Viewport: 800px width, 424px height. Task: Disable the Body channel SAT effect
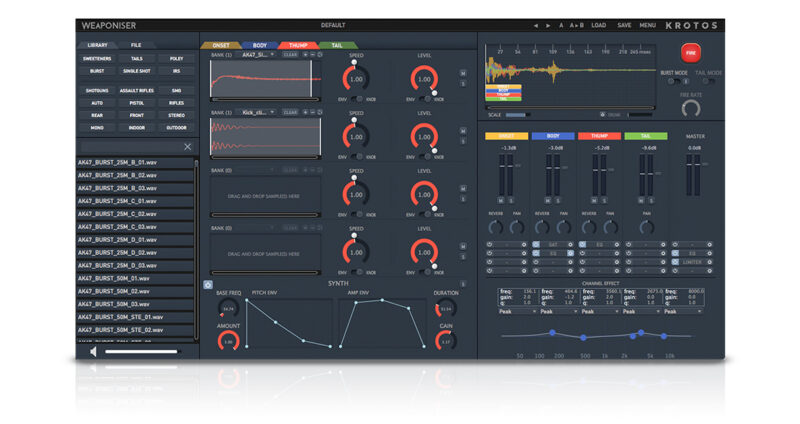pyautogui.click(x=538, y=244)
